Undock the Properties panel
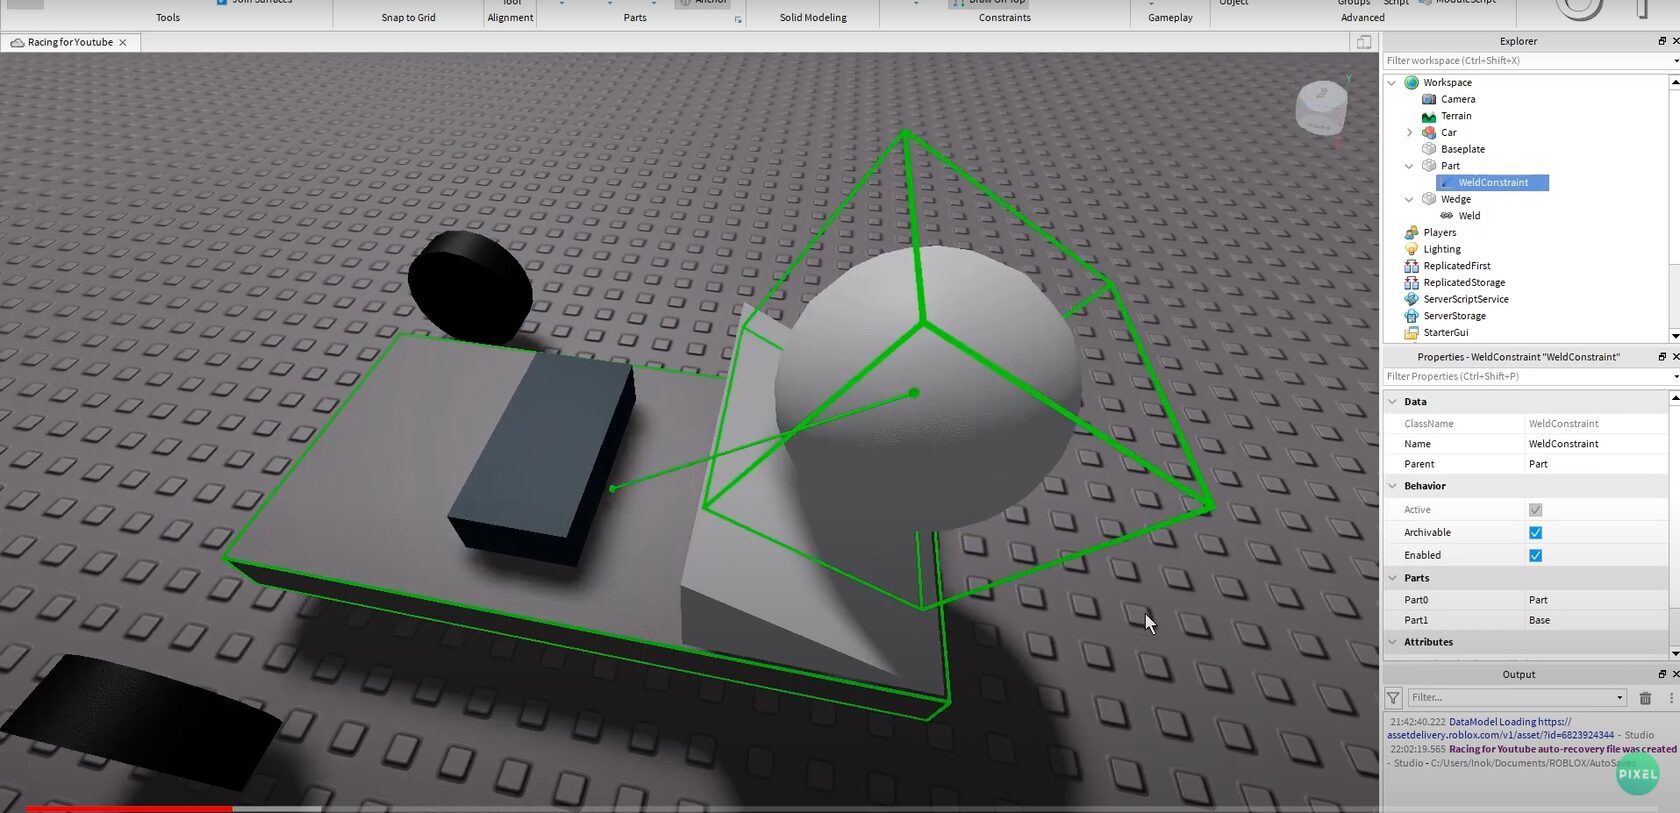Viewport: 1680px width, 813px height. [1662, 357]
